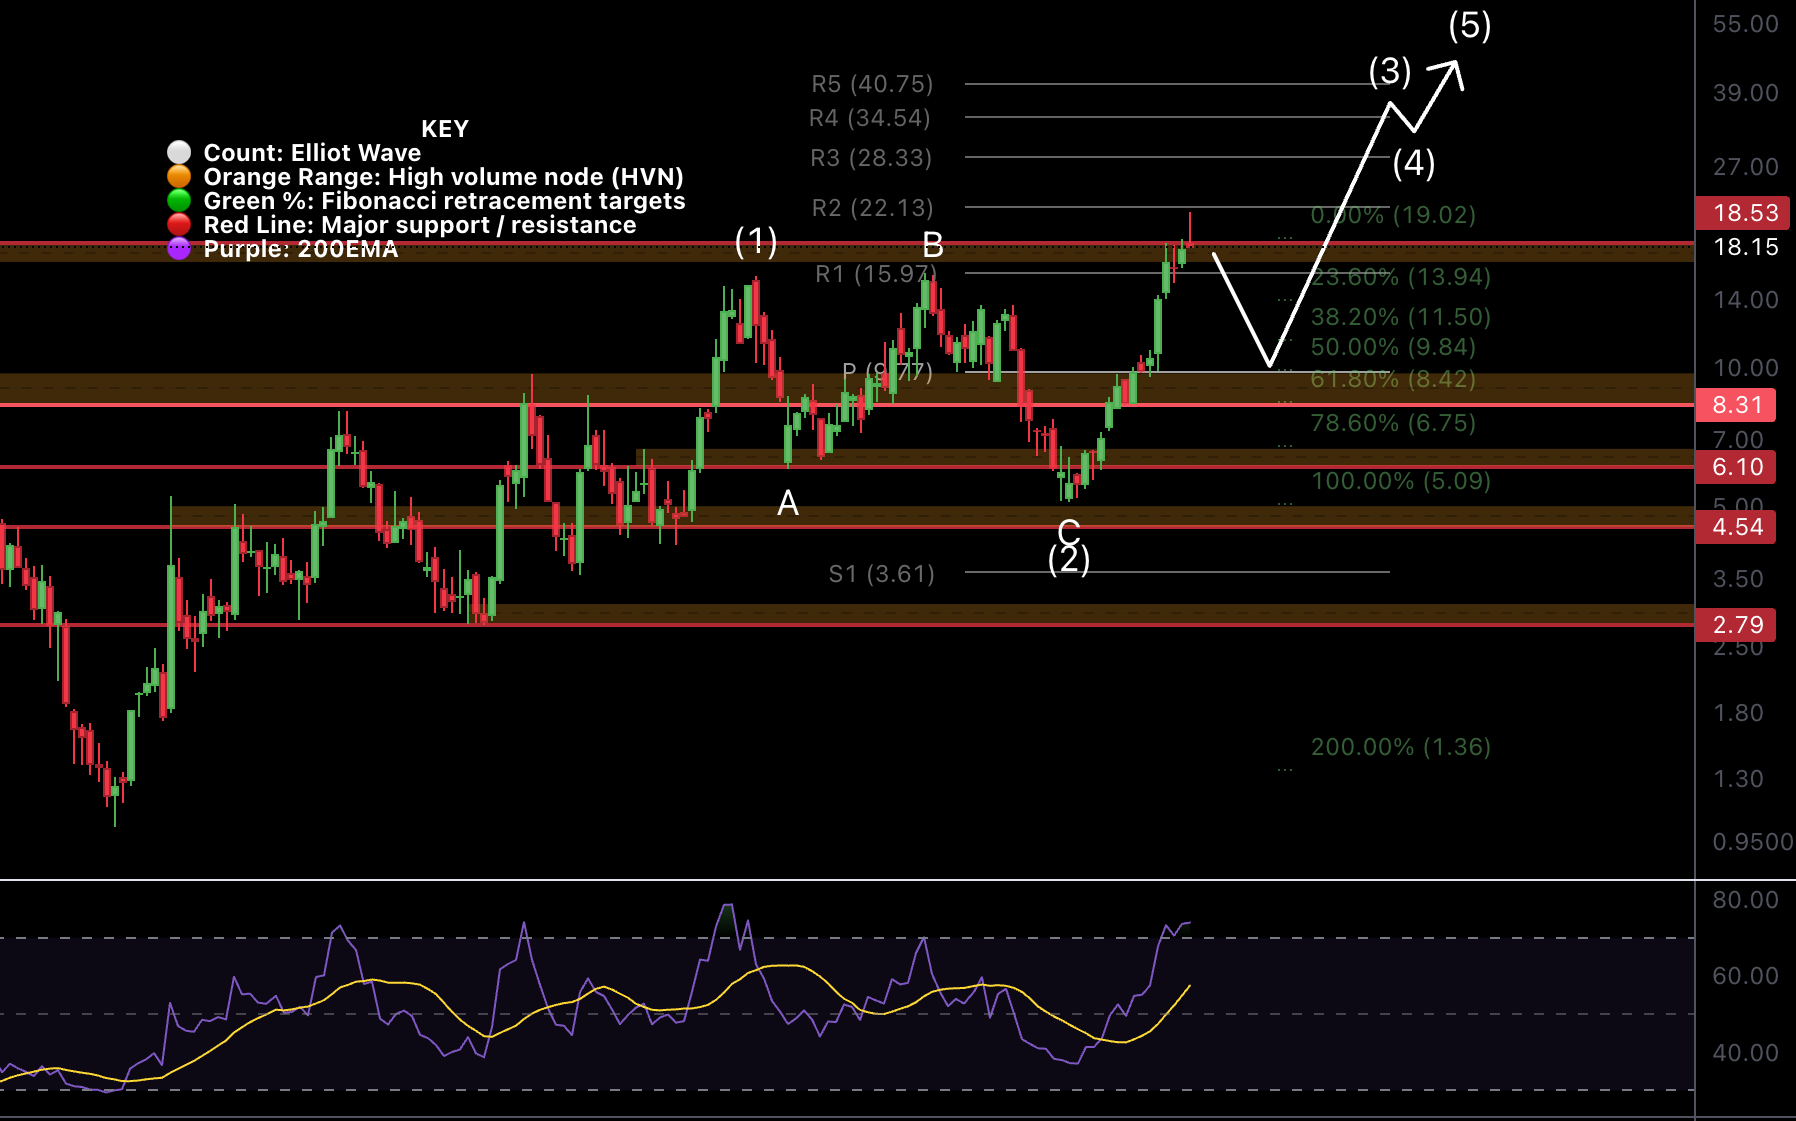Select the wave (2) label

1069,559
